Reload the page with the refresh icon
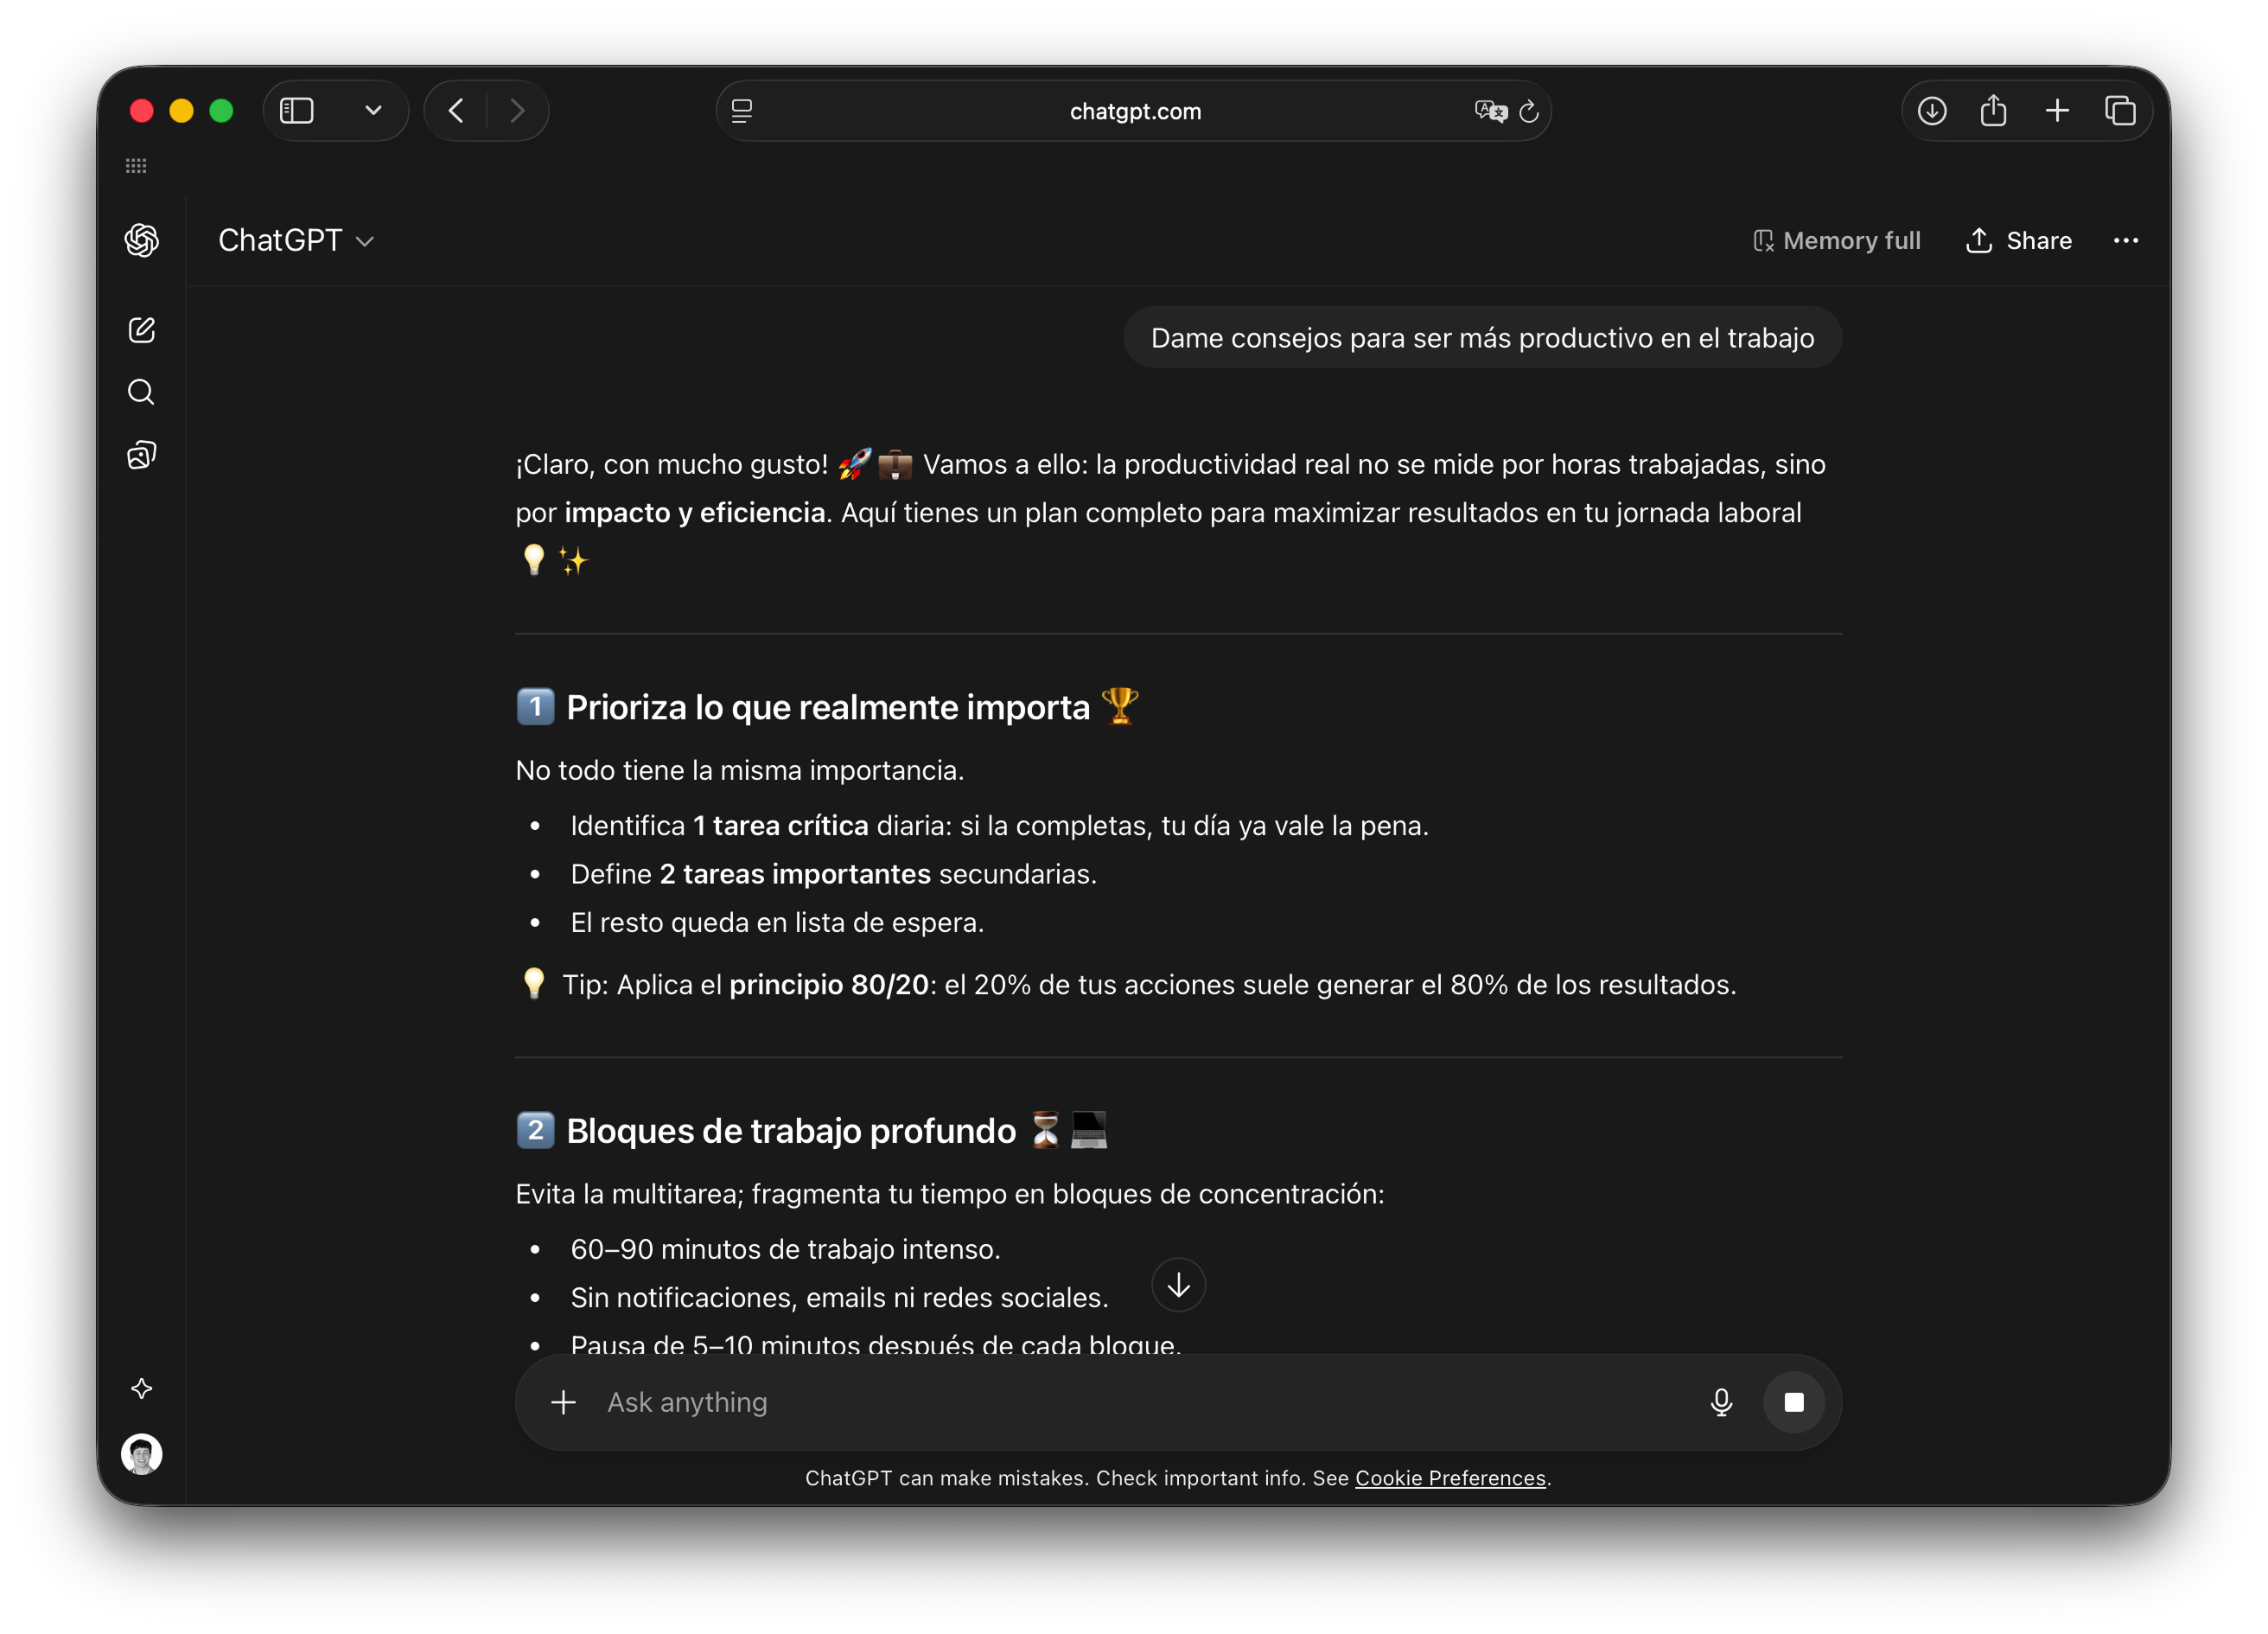The image size is (2268, 1634). 1529,111
